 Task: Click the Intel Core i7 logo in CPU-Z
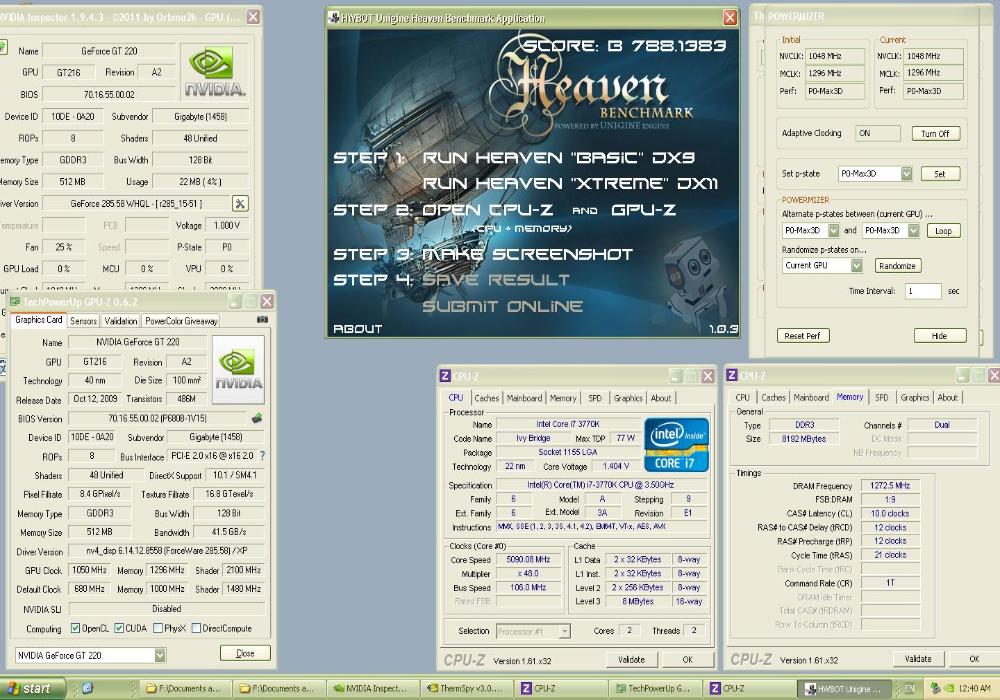coord(676,444)
